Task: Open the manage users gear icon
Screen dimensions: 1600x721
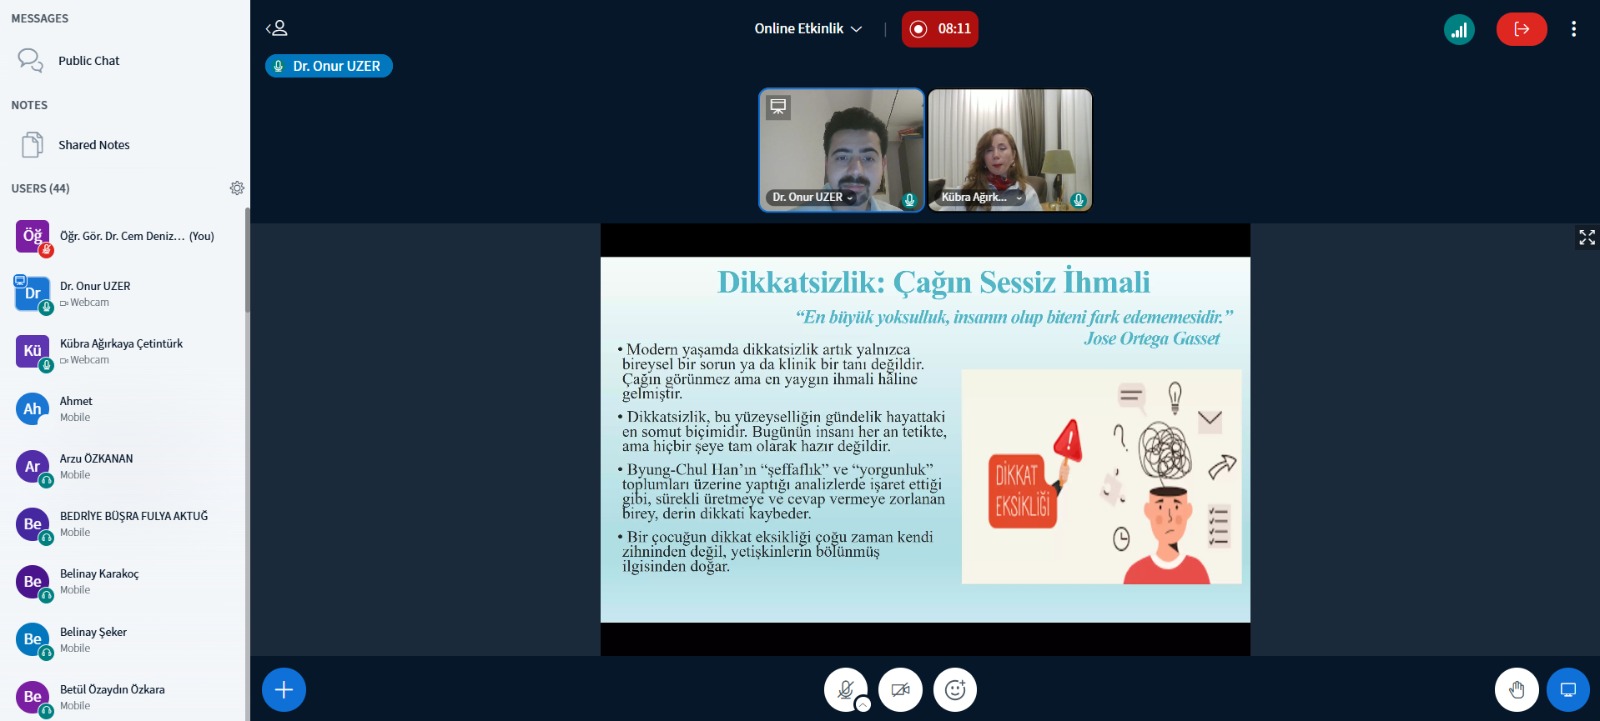Action: tap(237, 188)
